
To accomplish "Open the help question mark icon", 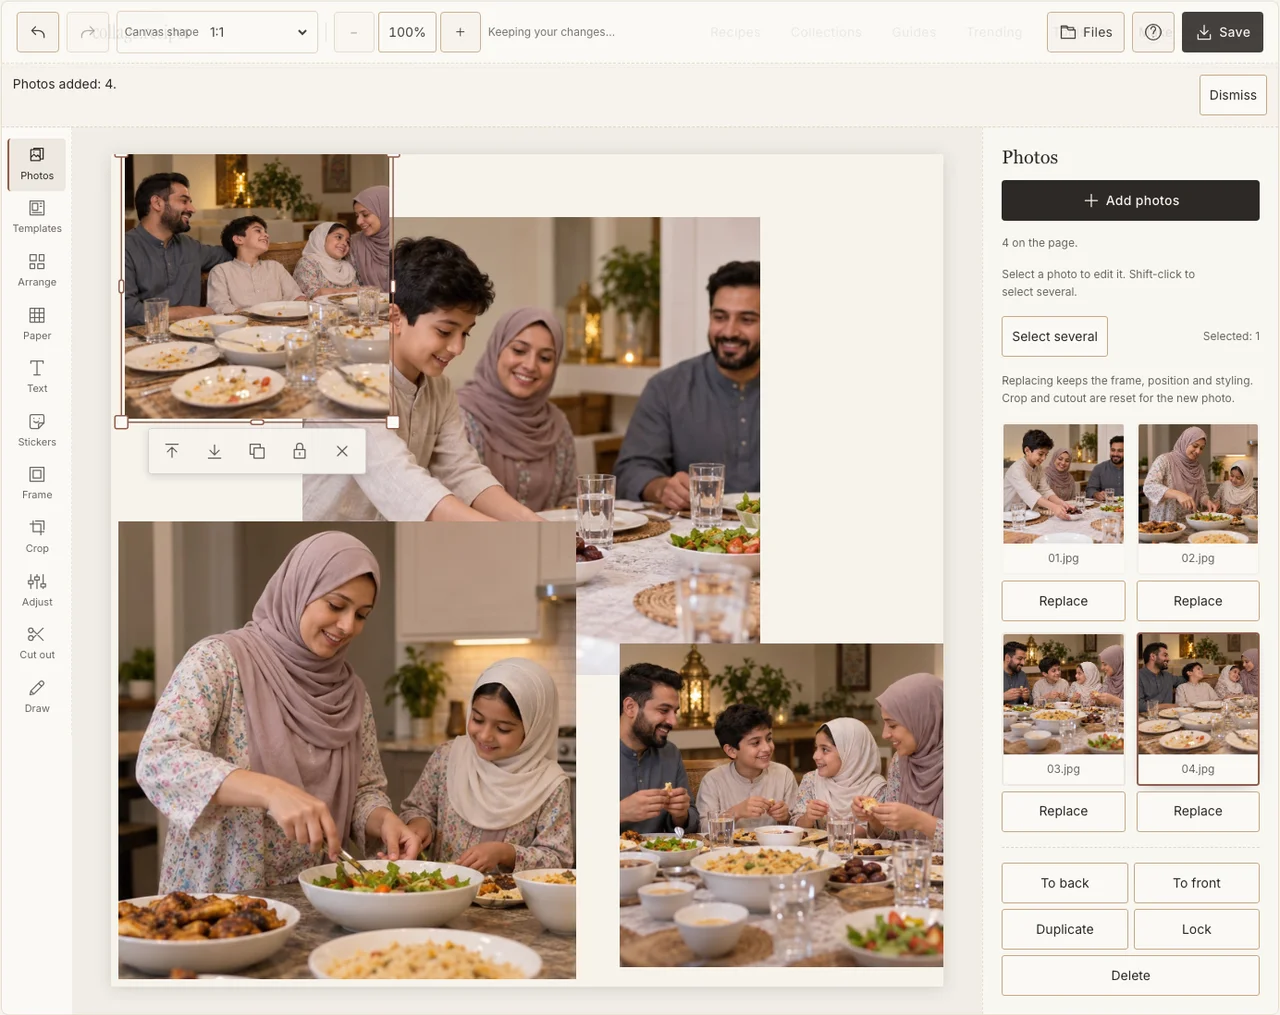I will (1153, 32).
